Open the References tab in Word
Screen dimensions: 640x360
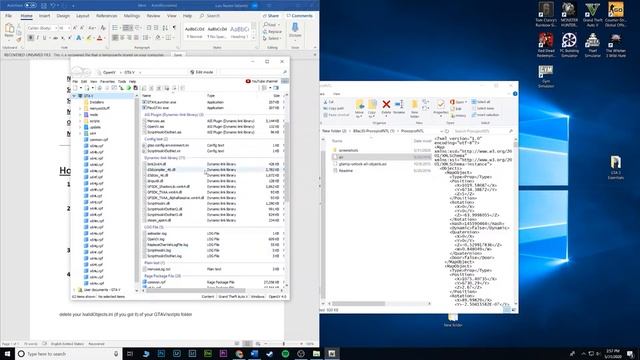tap(107, 16)
